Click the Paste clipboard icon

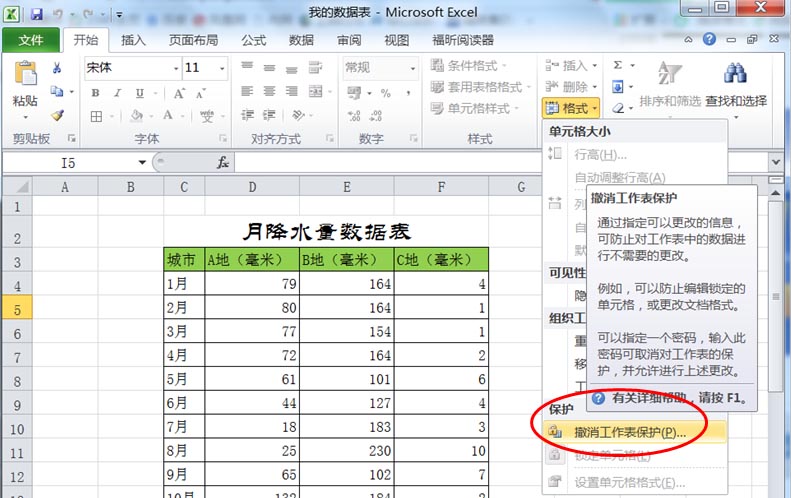[25, 83]
